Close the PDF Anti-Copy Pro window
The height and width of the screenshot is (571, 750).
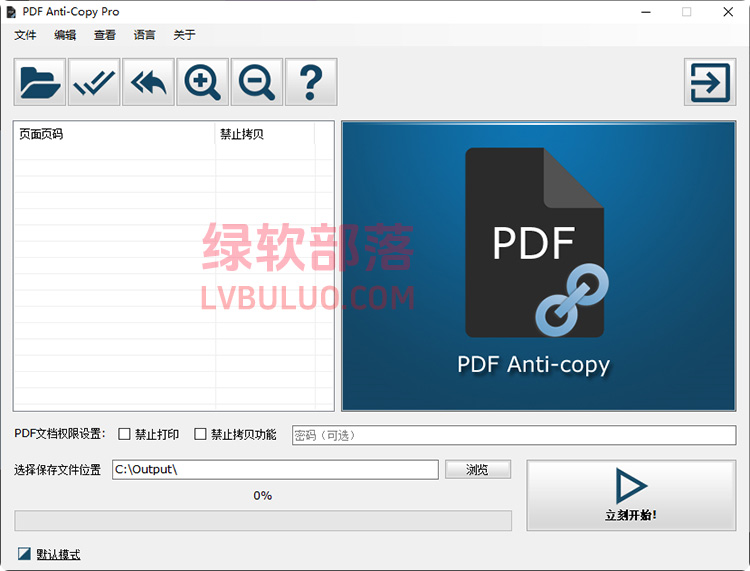(x=728, y=12)
